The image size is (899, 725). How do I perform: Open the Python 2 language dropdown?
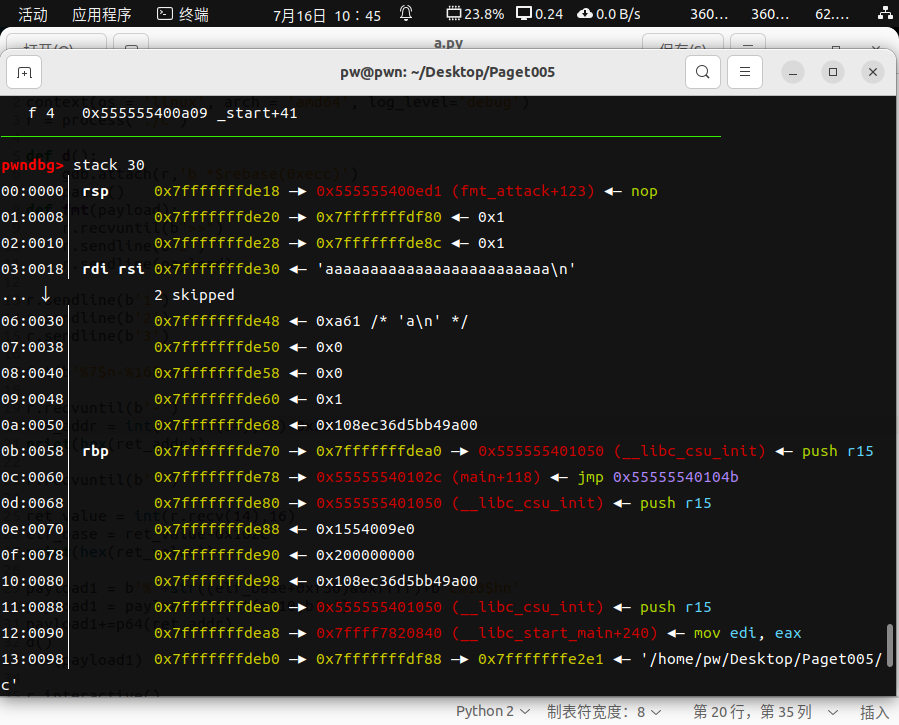pos(493,711)
